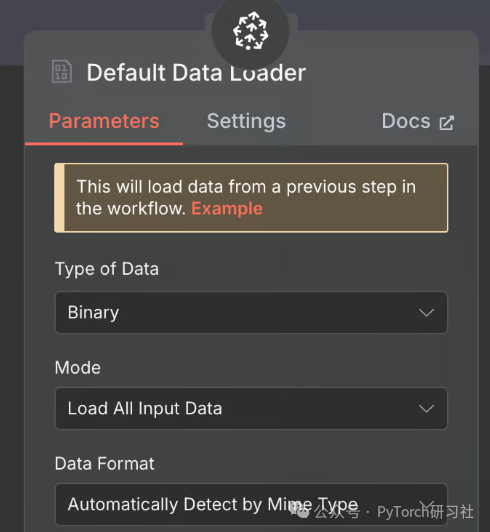Viewport: 490px width, 532px height.
Task: Open the Type of Data dropdown
Action: [x=251, y=312]
